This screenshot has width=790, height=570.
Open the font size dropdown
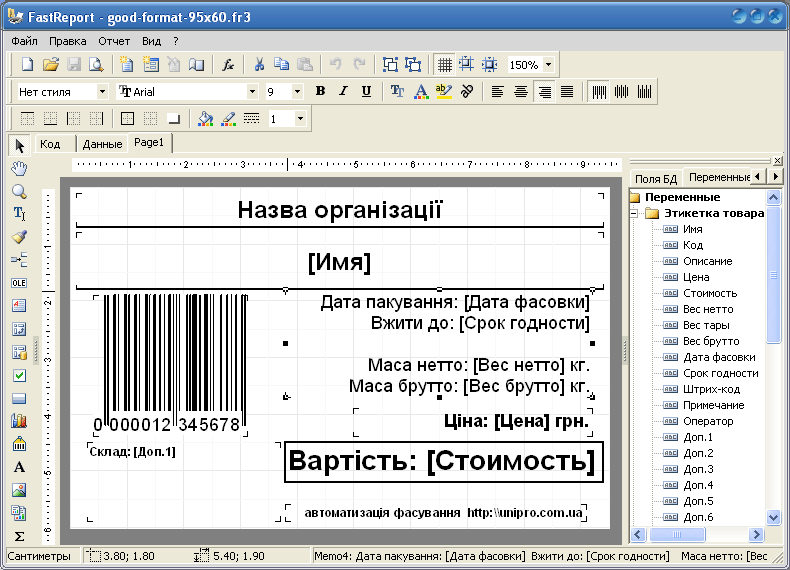click(297, 92)
